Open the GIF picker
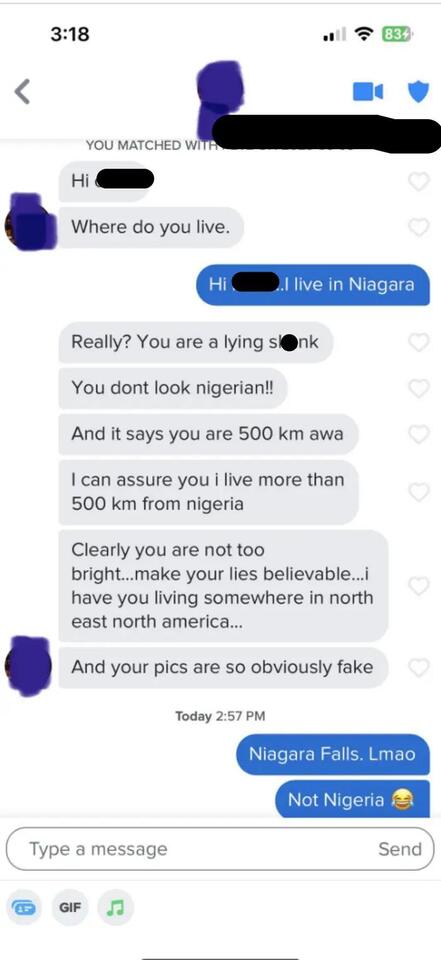 coord(70,907)
